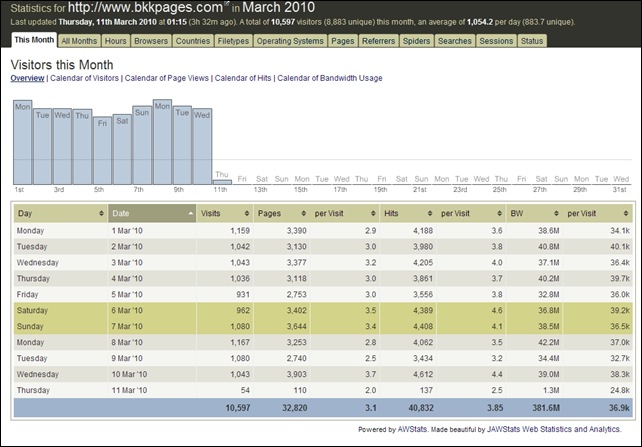The width and height of the screenshot is (642, 447).
Task: Click the Date column header
Action: [152, 213]
